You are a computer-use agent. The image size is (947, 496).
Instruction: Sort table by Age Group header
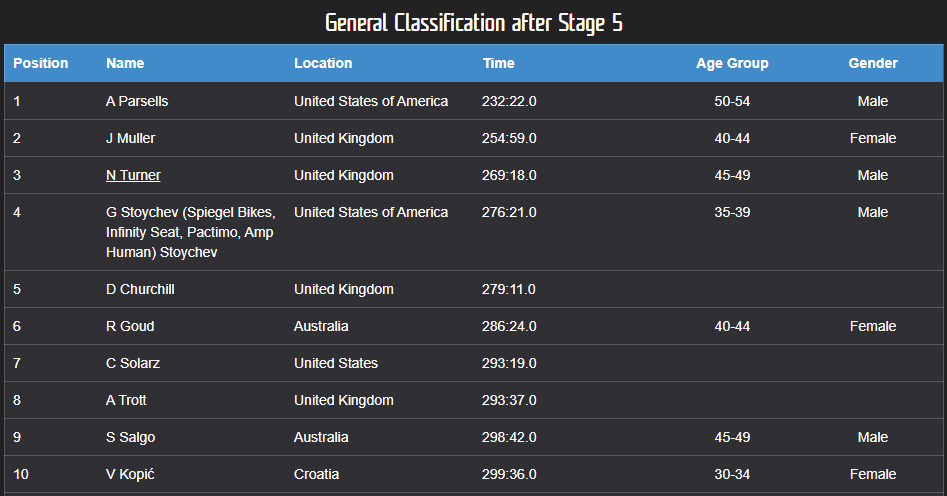(x=732, y=63)
